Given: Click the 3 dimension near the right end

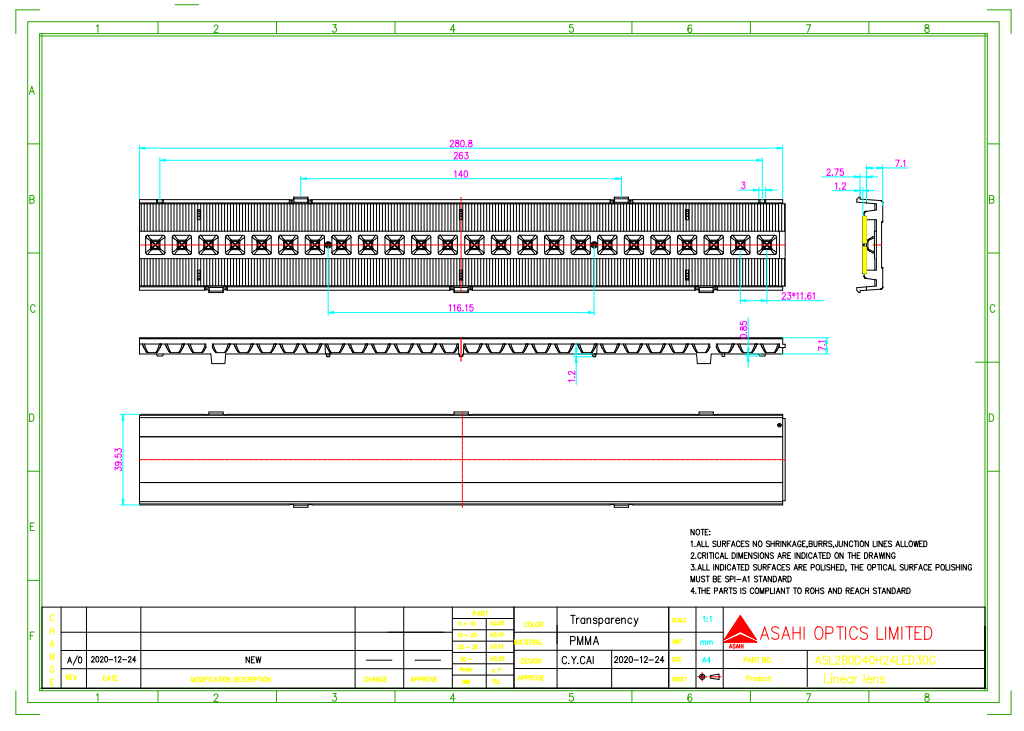Looking at the screenshot, I should (x=743, y=186).
